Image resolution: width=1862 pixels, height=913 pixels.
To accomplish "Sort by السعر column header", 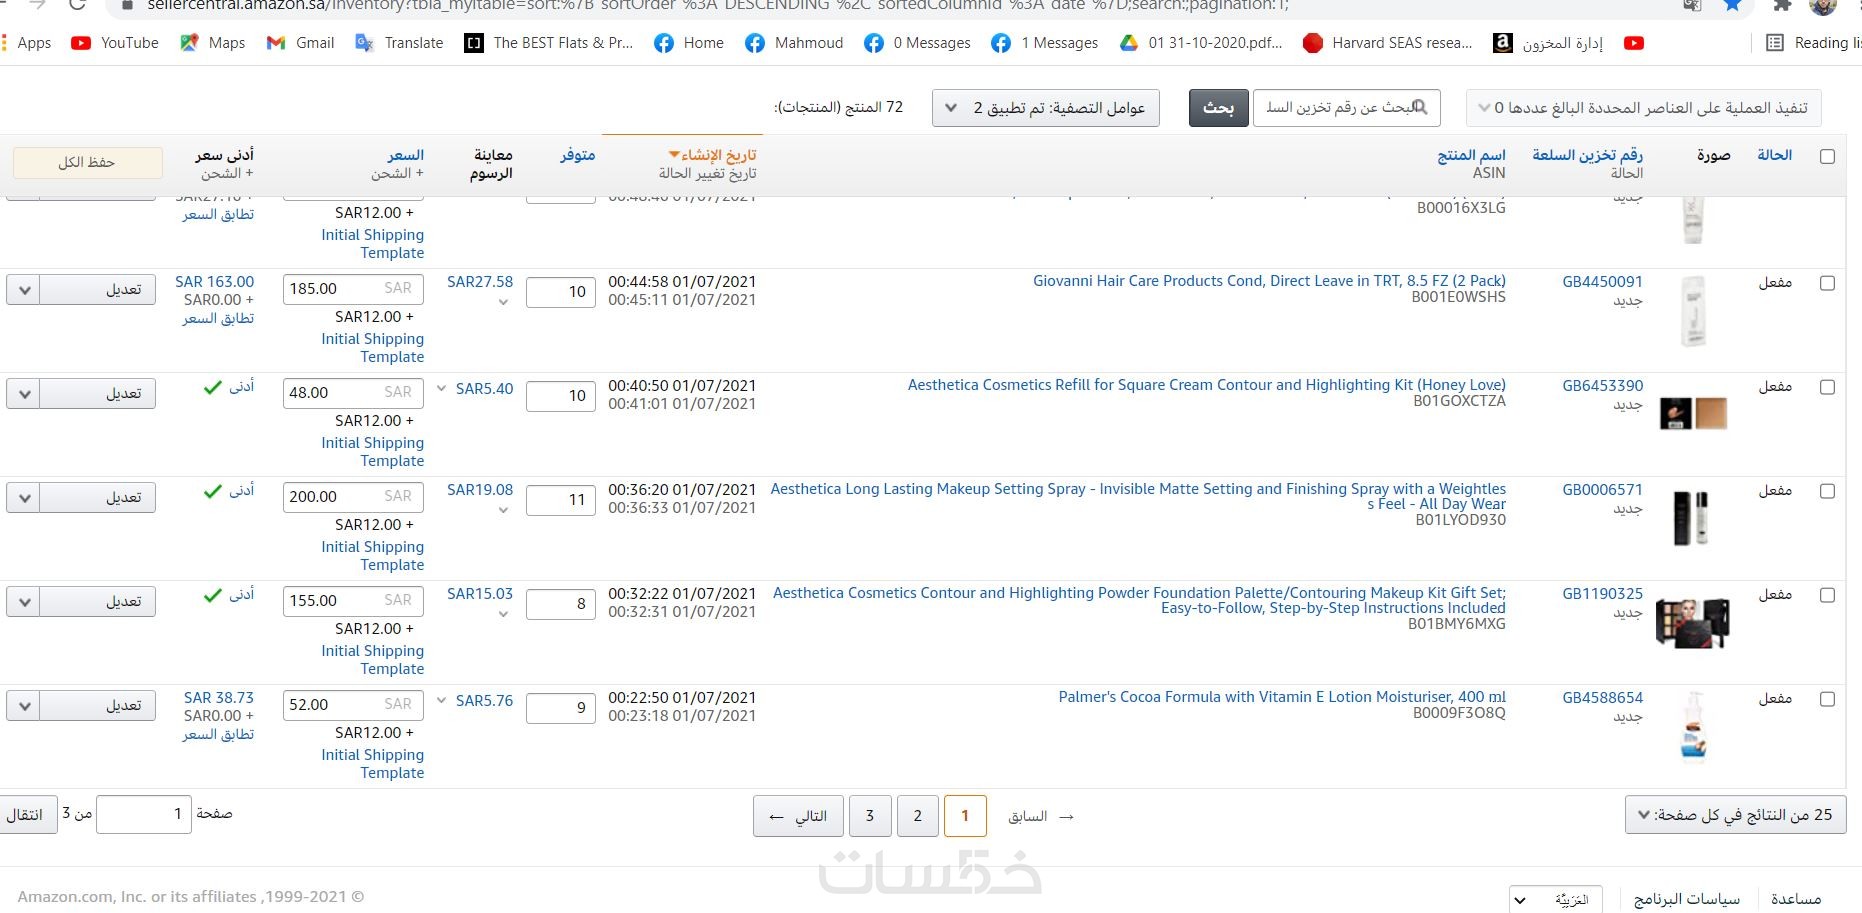I will pyautogui.click(x=405, y=155).
